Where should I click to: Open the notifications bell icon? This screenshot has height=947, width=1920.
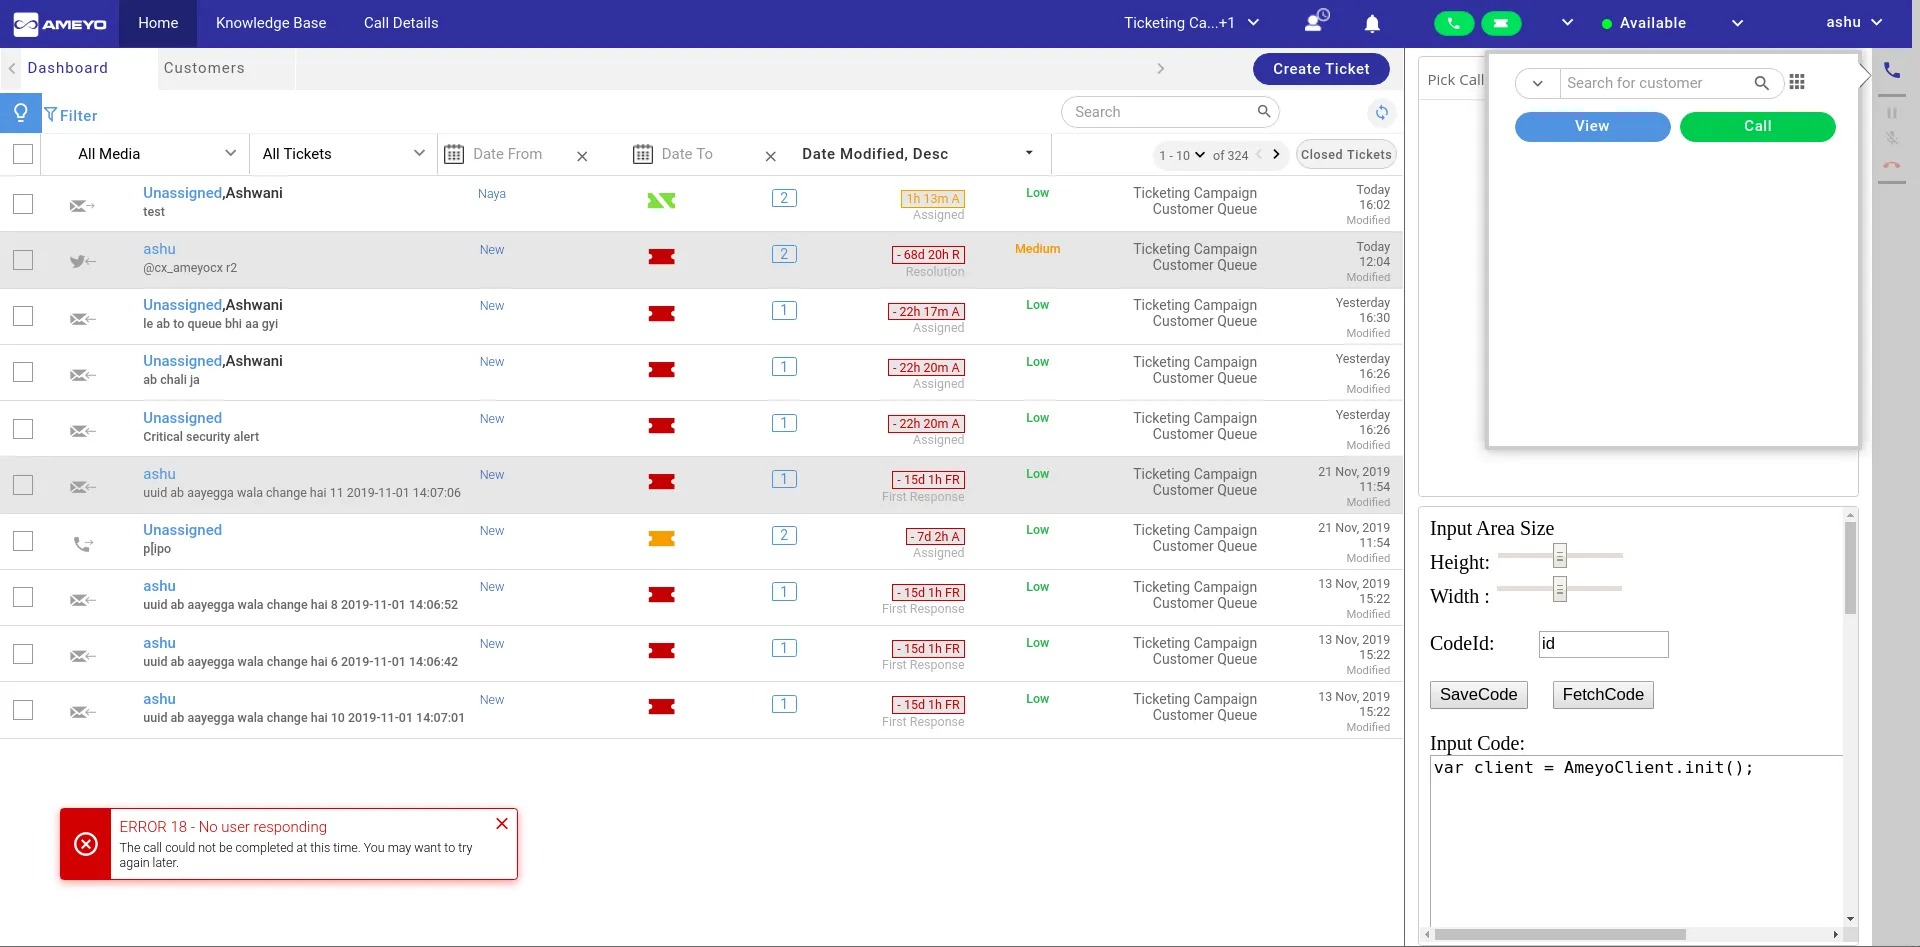(1372, 23)
